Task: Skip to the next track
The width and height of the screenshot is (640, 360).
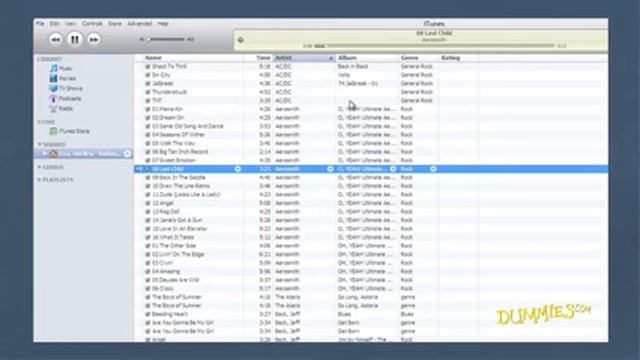Action: tap(94, 40)
